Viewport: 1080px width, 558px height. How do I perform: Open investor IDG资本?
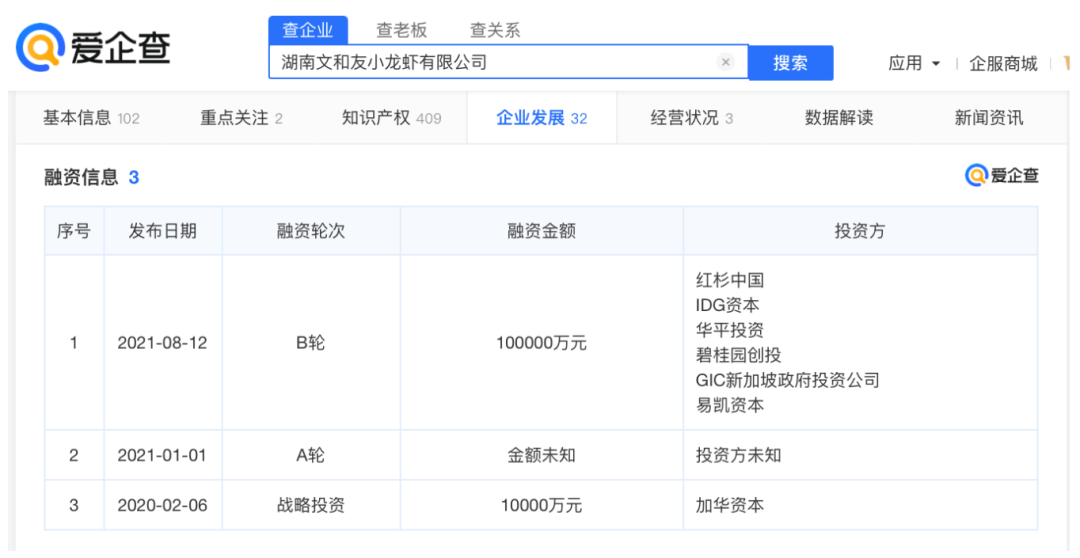click(x=727, y=304)
